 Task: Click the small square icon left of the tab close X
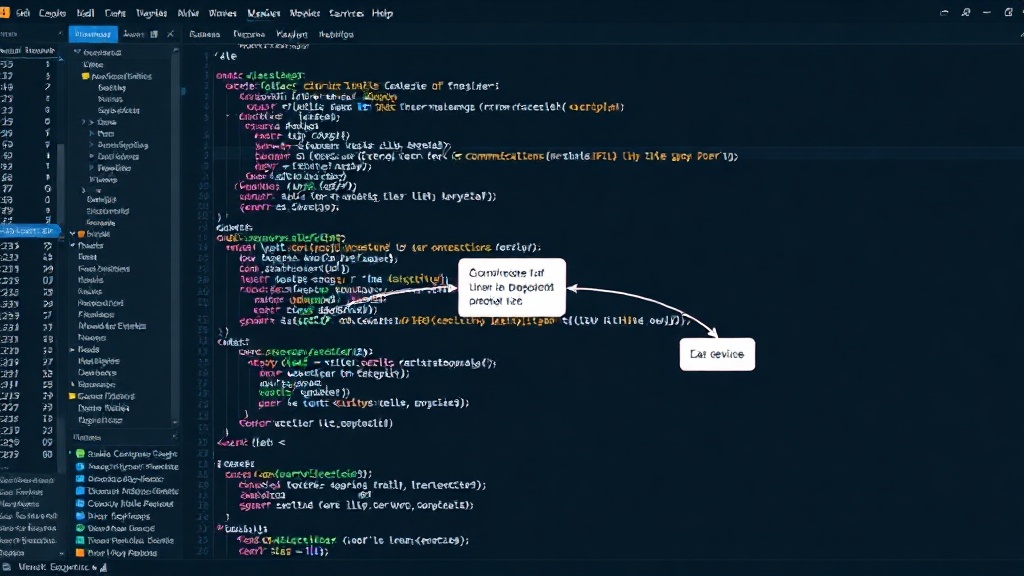[x=154, y=34]
